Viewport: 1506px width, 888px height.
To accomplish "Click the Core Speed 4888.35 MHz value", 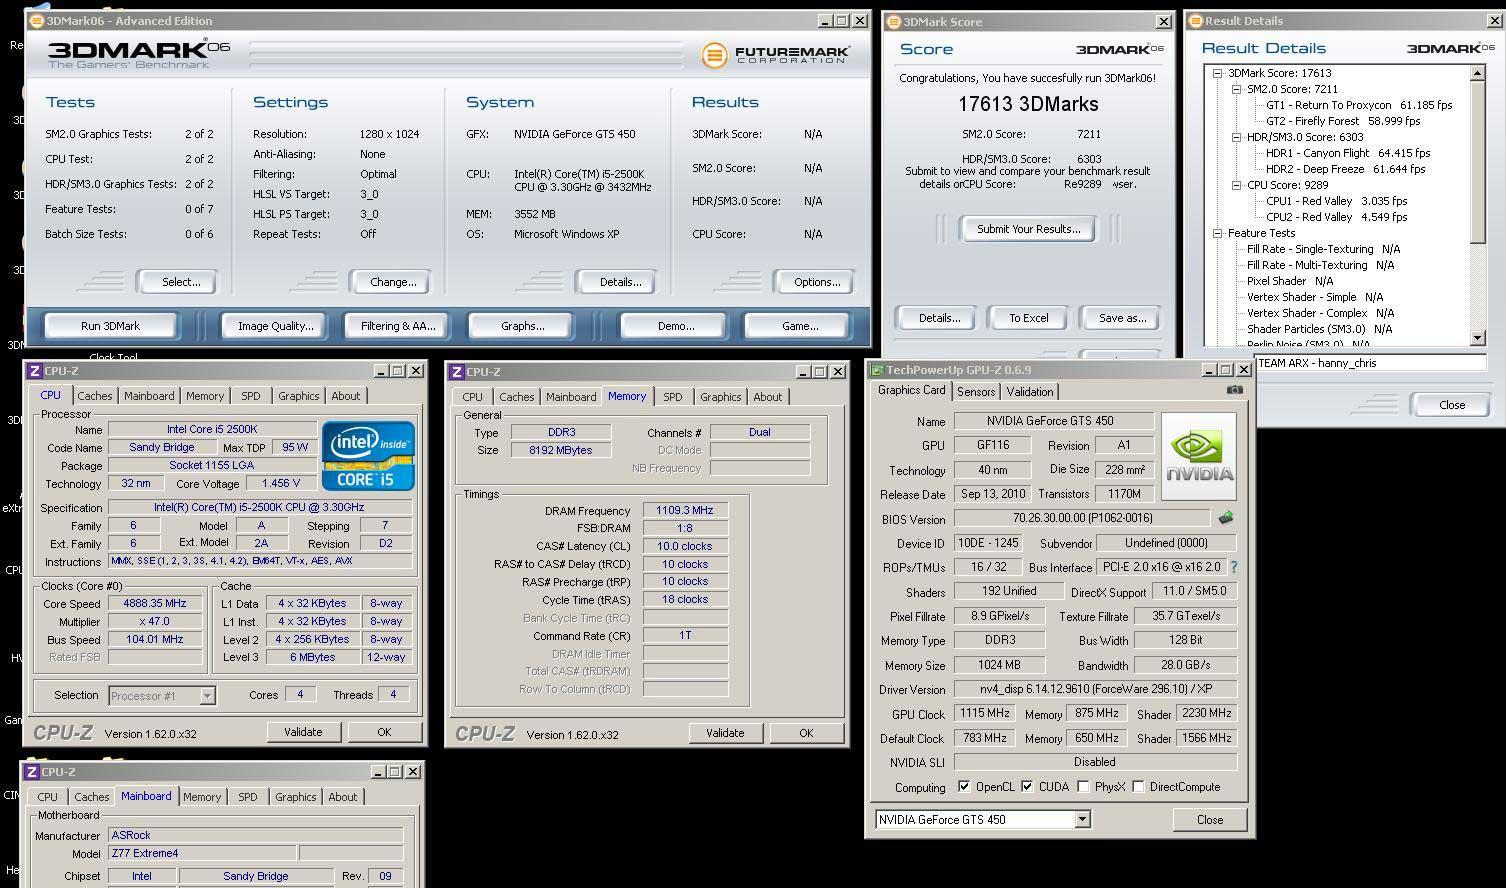I will pos(157,604).
